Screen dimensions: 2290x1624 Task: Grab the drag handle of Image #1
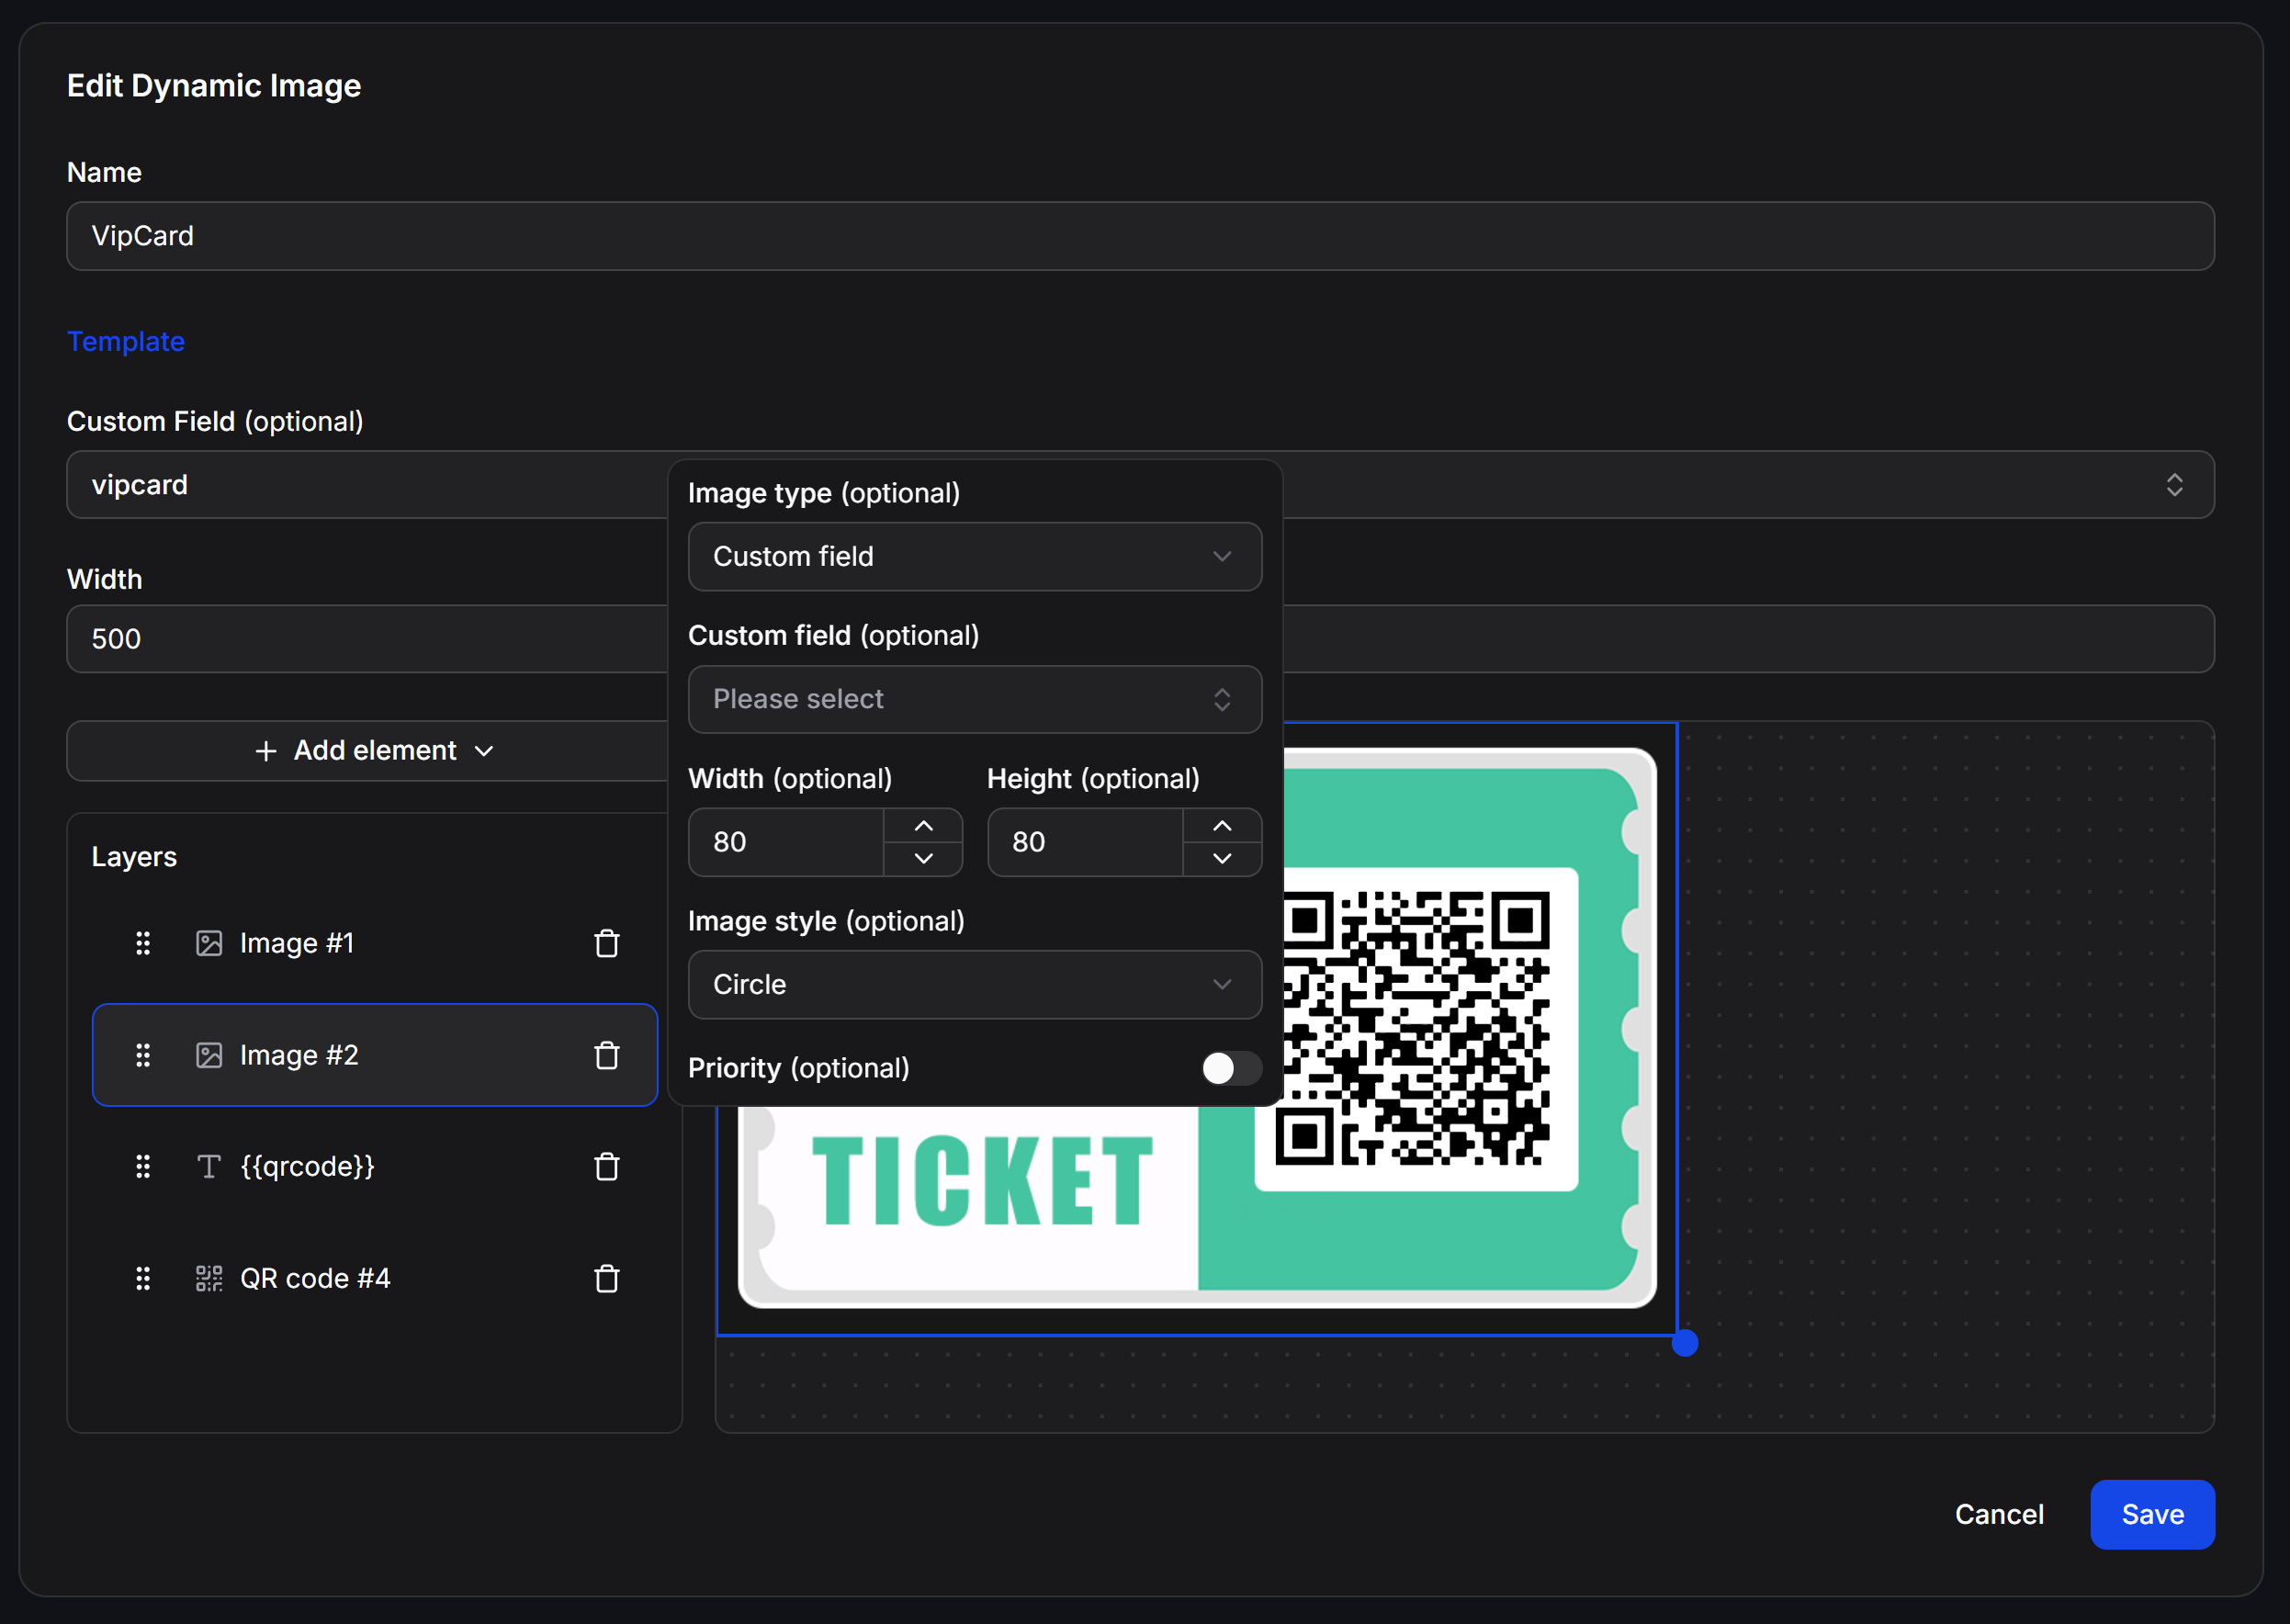(x=143, y=943)
